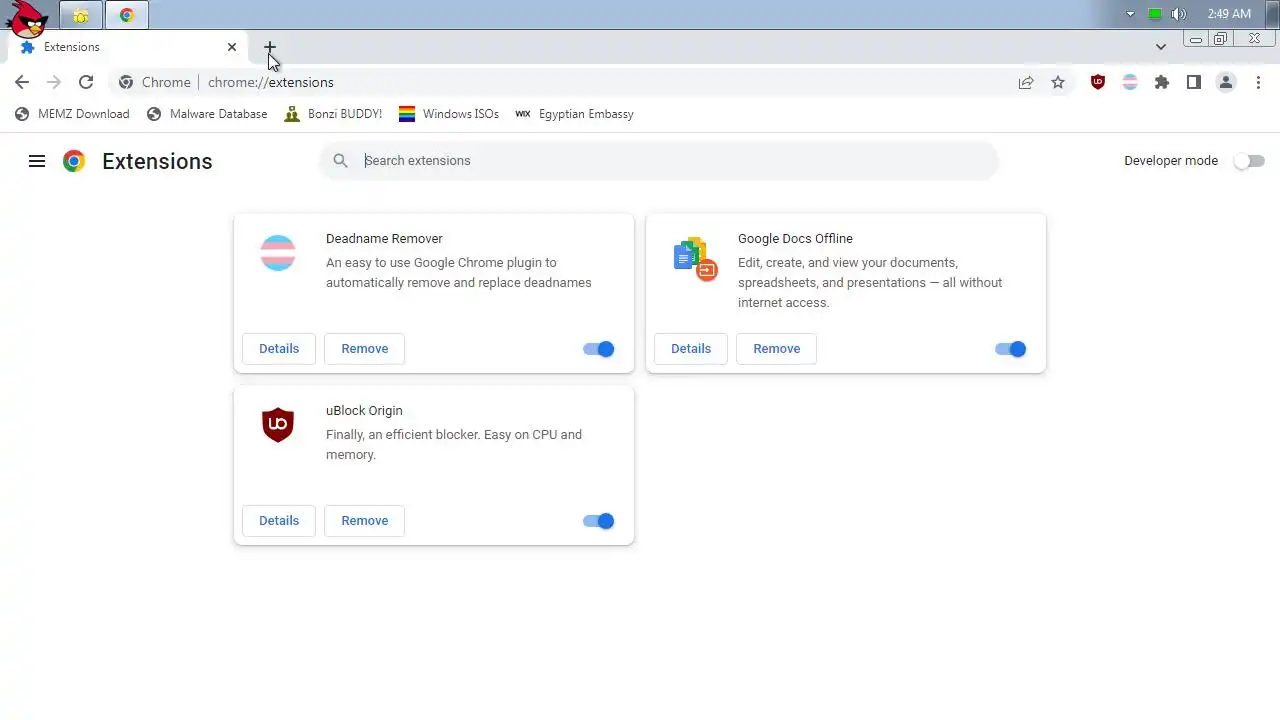Image resolution: width=1280 pixels, height=720 pixels.
Task: Click the 'Developer mode' label text
Action: point(1171,161)
